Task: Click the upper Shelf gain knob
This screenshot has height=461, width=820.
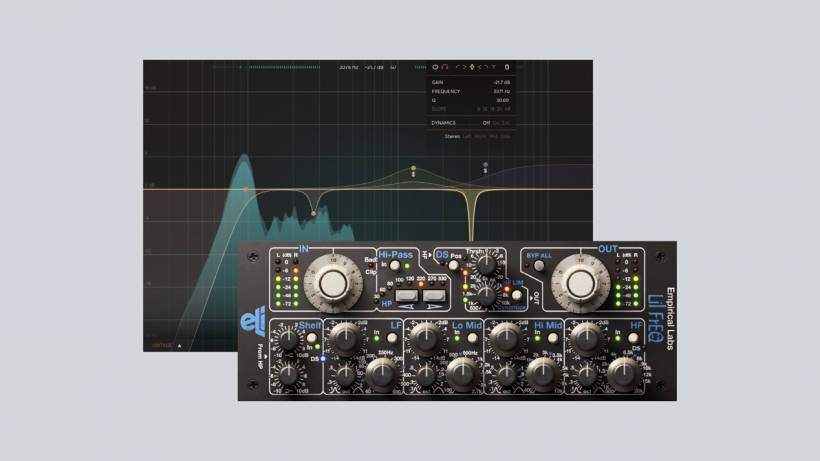Action: coord(288,339)
